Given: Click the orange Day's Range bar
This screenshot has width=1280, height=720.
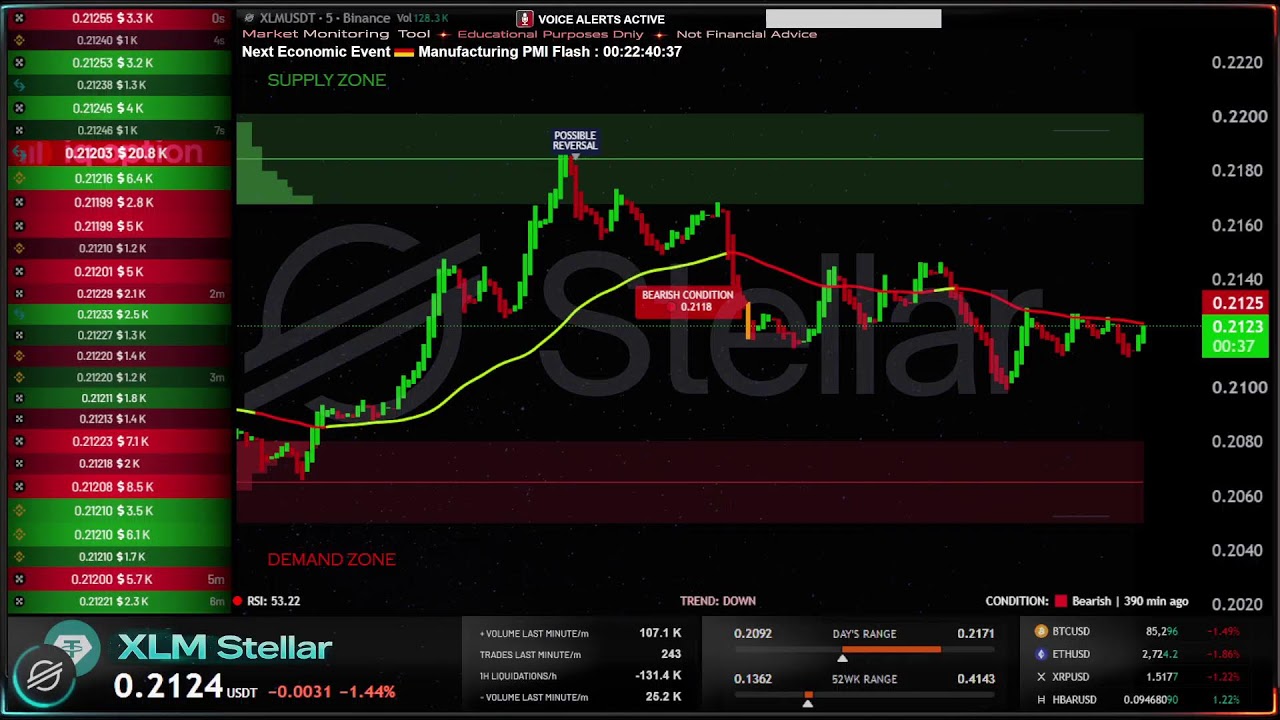Looking at the screenshot, I should (891, 649).
